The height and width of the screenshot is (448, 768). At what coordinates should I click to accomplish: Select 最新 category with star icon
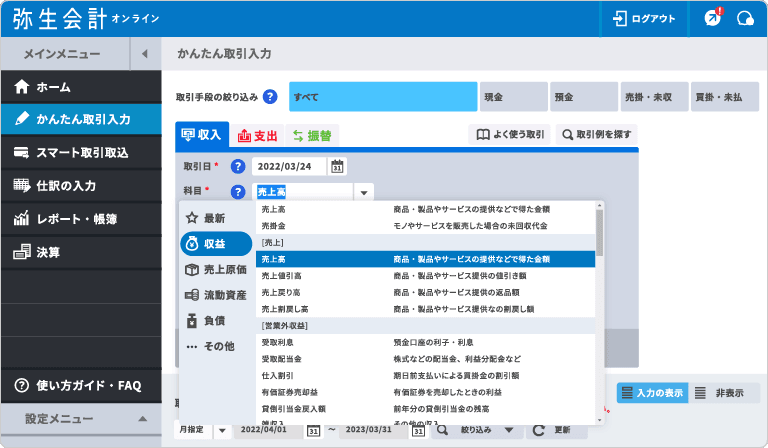click(216, 218)
